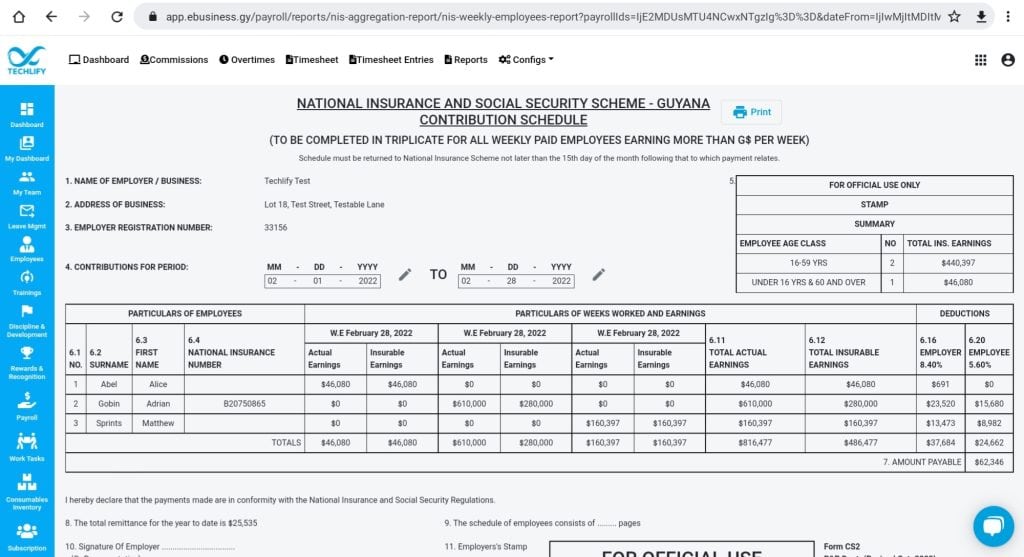Open My Team in the sidebar
This screenshot has height=557, width=1024.
click(x=27, y=182)
